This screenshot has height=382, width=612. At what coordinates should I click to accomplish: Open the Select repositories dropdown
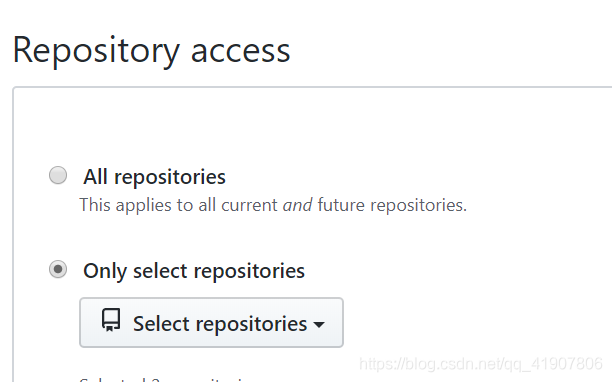point(211,323)
